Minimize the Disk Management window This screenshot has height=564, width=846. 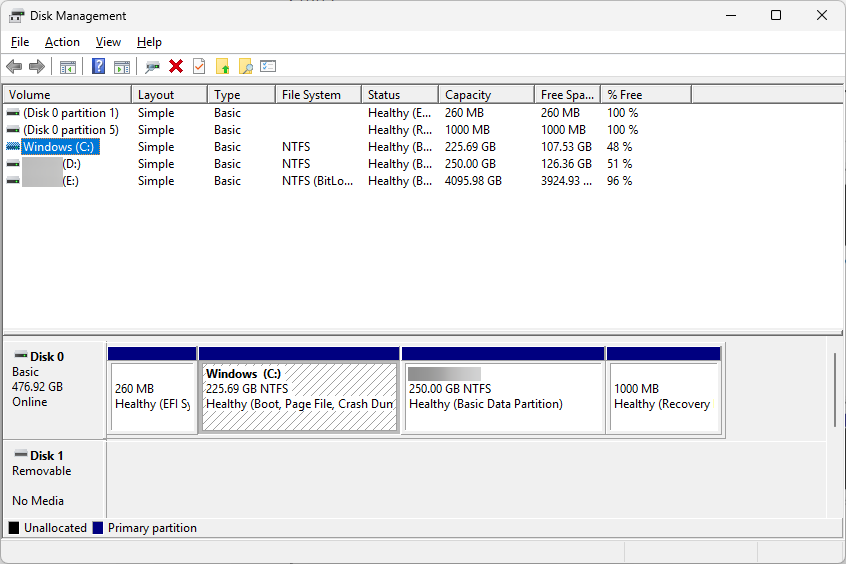click(x=731, y=15)
